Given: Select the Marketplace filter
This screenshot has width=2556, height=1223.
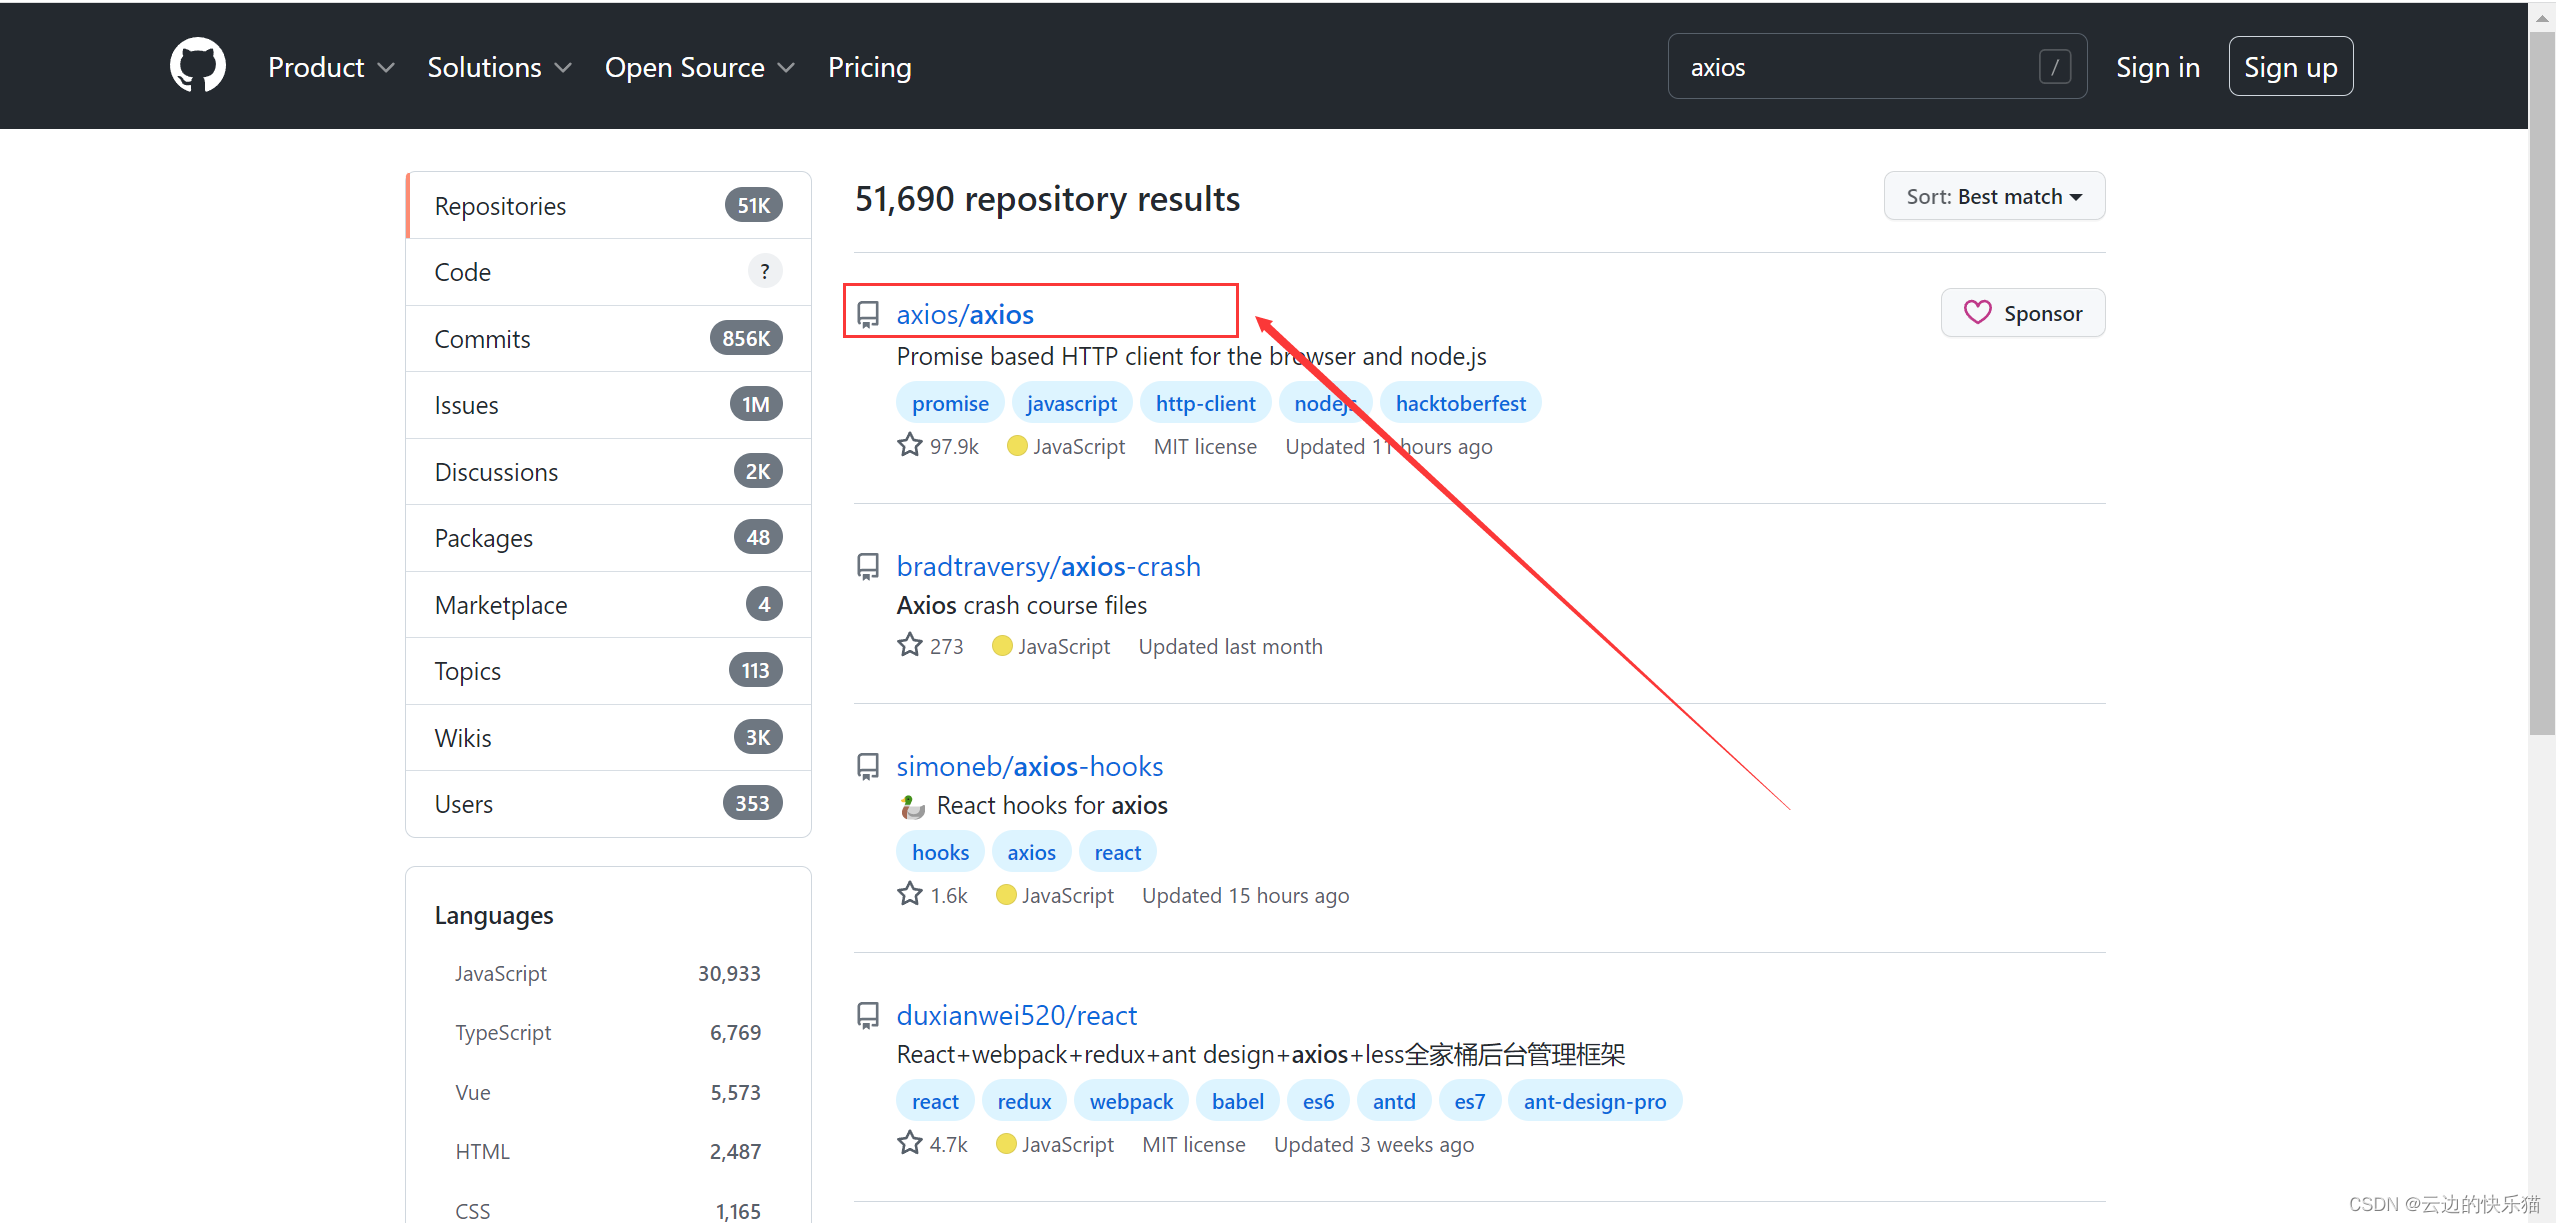Looking at the screenshot, I should click(608, 605).
